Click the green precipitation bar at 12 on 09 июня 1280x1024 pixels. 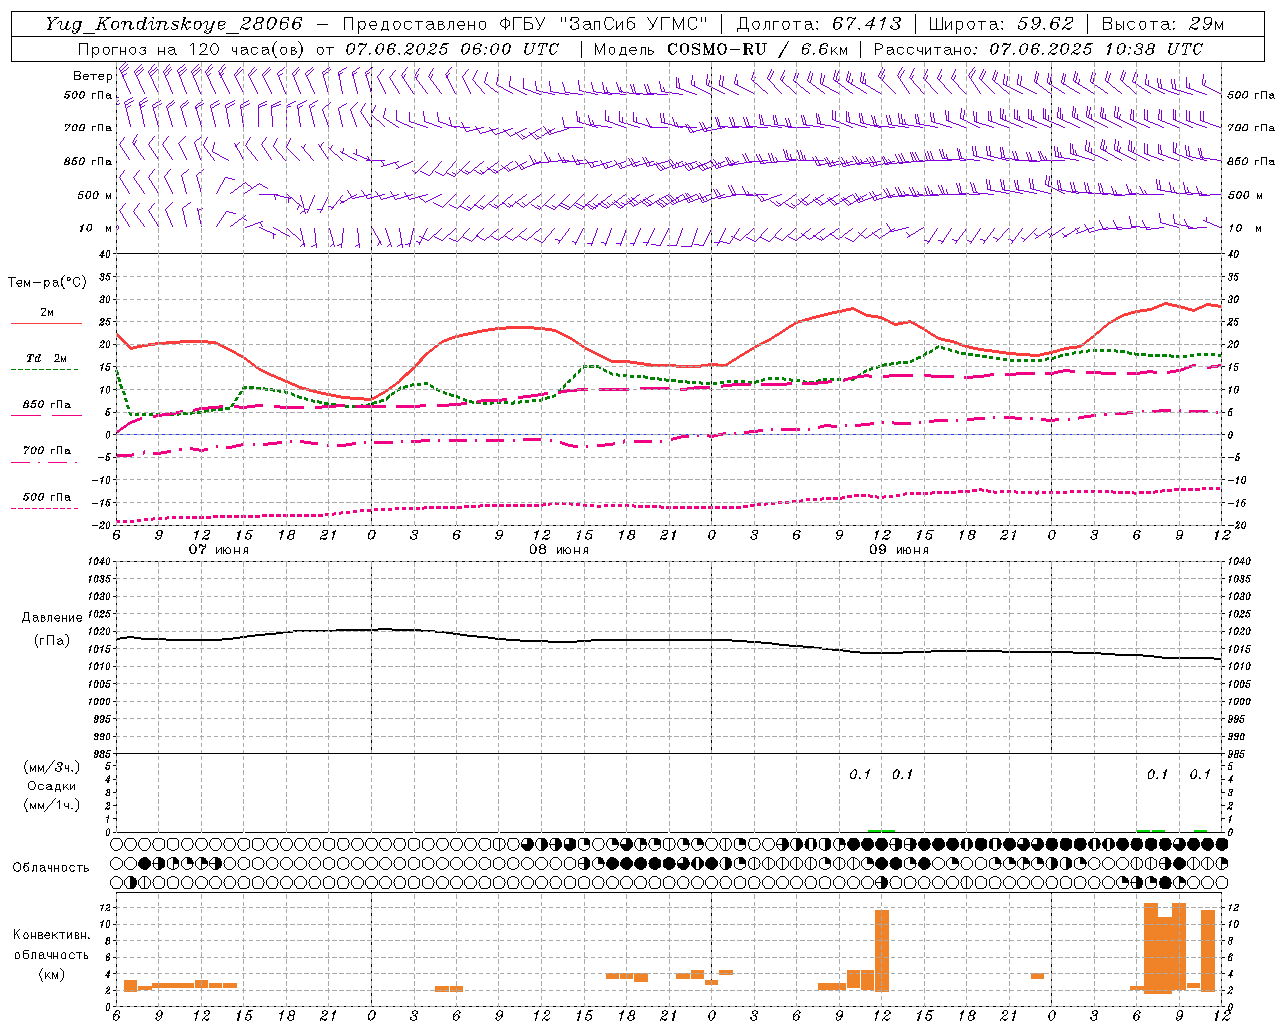pyautogui.click(x=882, y=830)
